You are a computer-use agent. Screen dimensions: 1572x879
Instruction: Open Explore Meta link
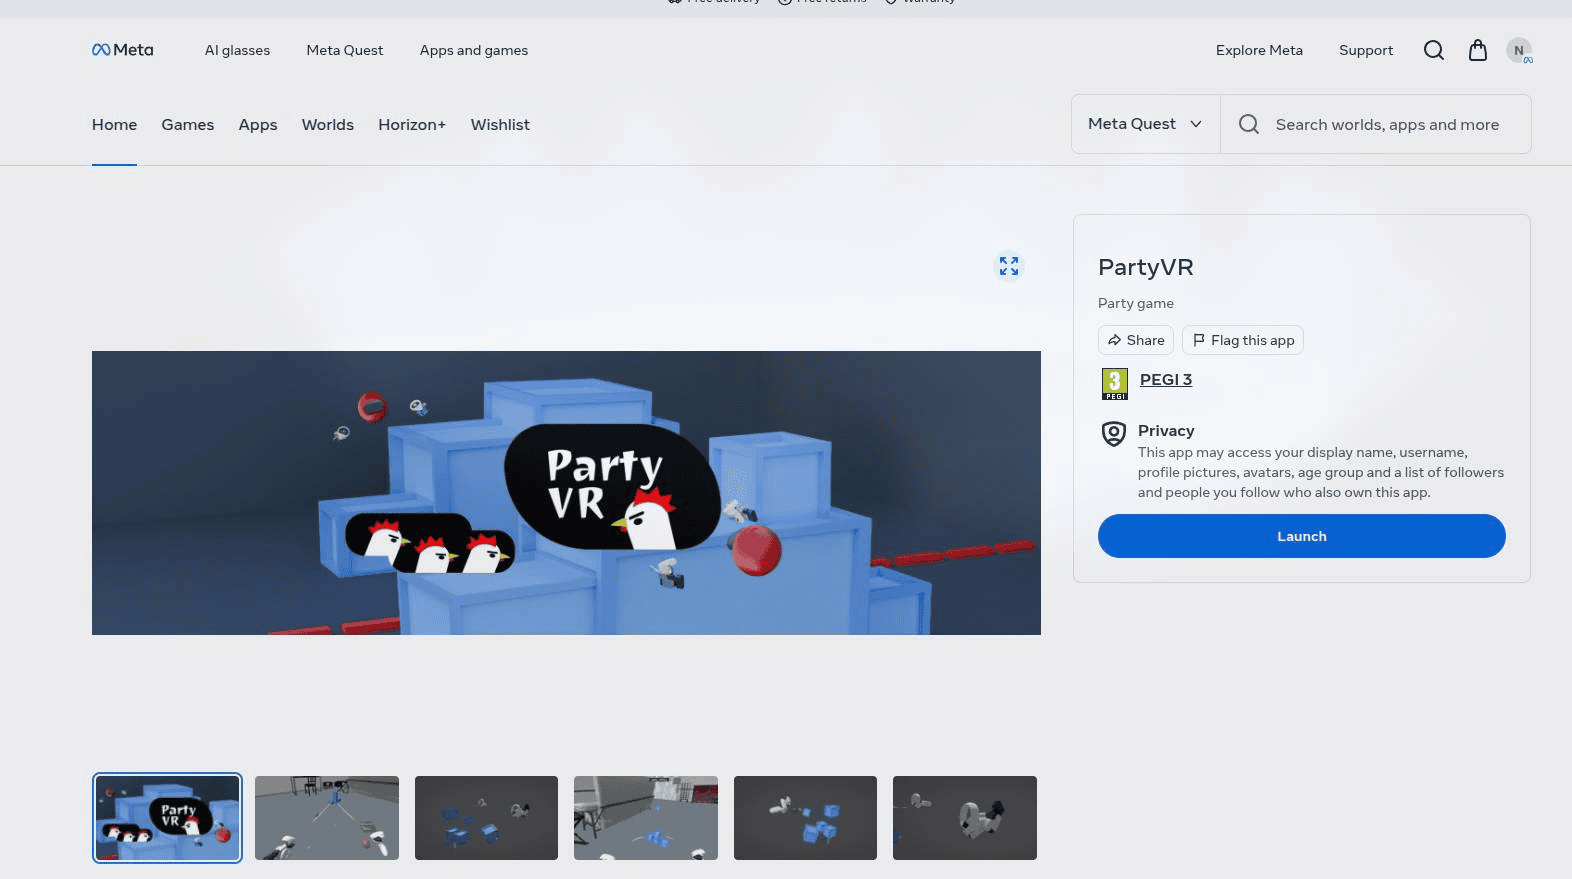click(x=1259, y=50)
